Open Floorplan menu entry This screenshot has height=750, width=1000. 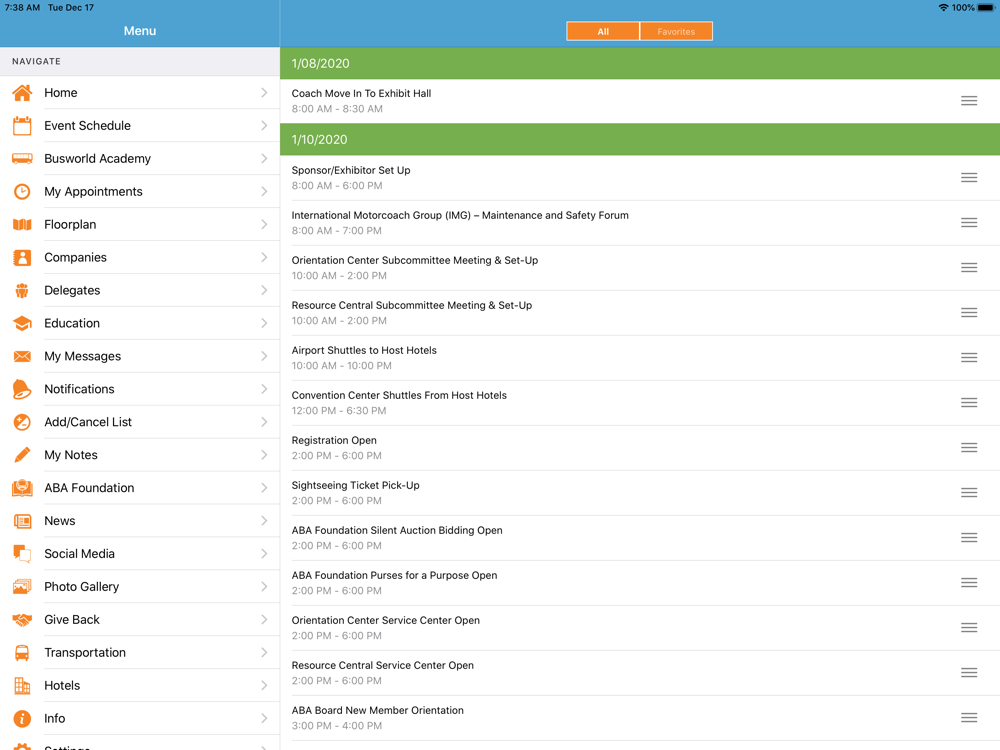tap(140, 224)
